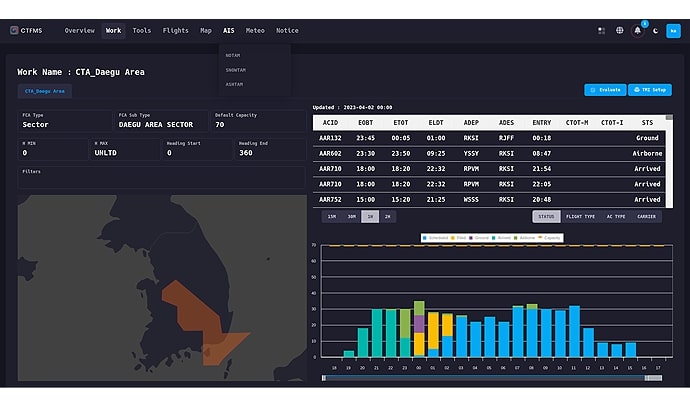The image size is (690, 407).
Task: Switch chart grouping to FLIGHT TYPE
Action: 580,216
